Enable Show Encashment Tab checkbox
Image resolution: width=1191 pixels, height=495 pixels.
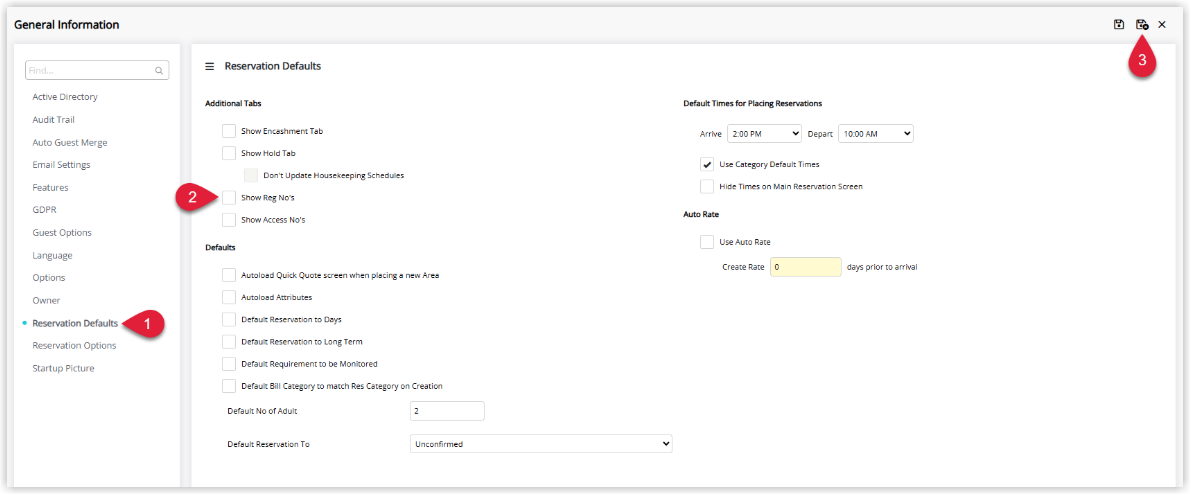coord(229,131)
